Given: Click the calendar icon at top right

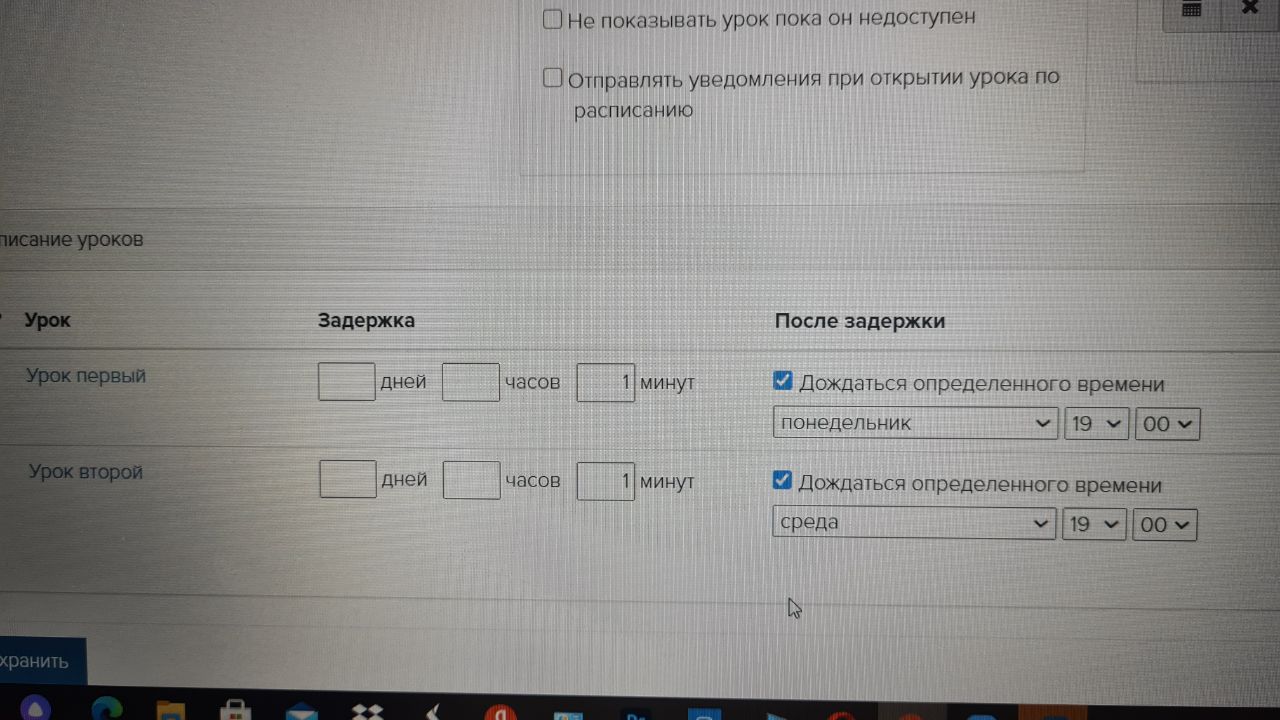Looking at the screenshot, I should coord(1191,8).
